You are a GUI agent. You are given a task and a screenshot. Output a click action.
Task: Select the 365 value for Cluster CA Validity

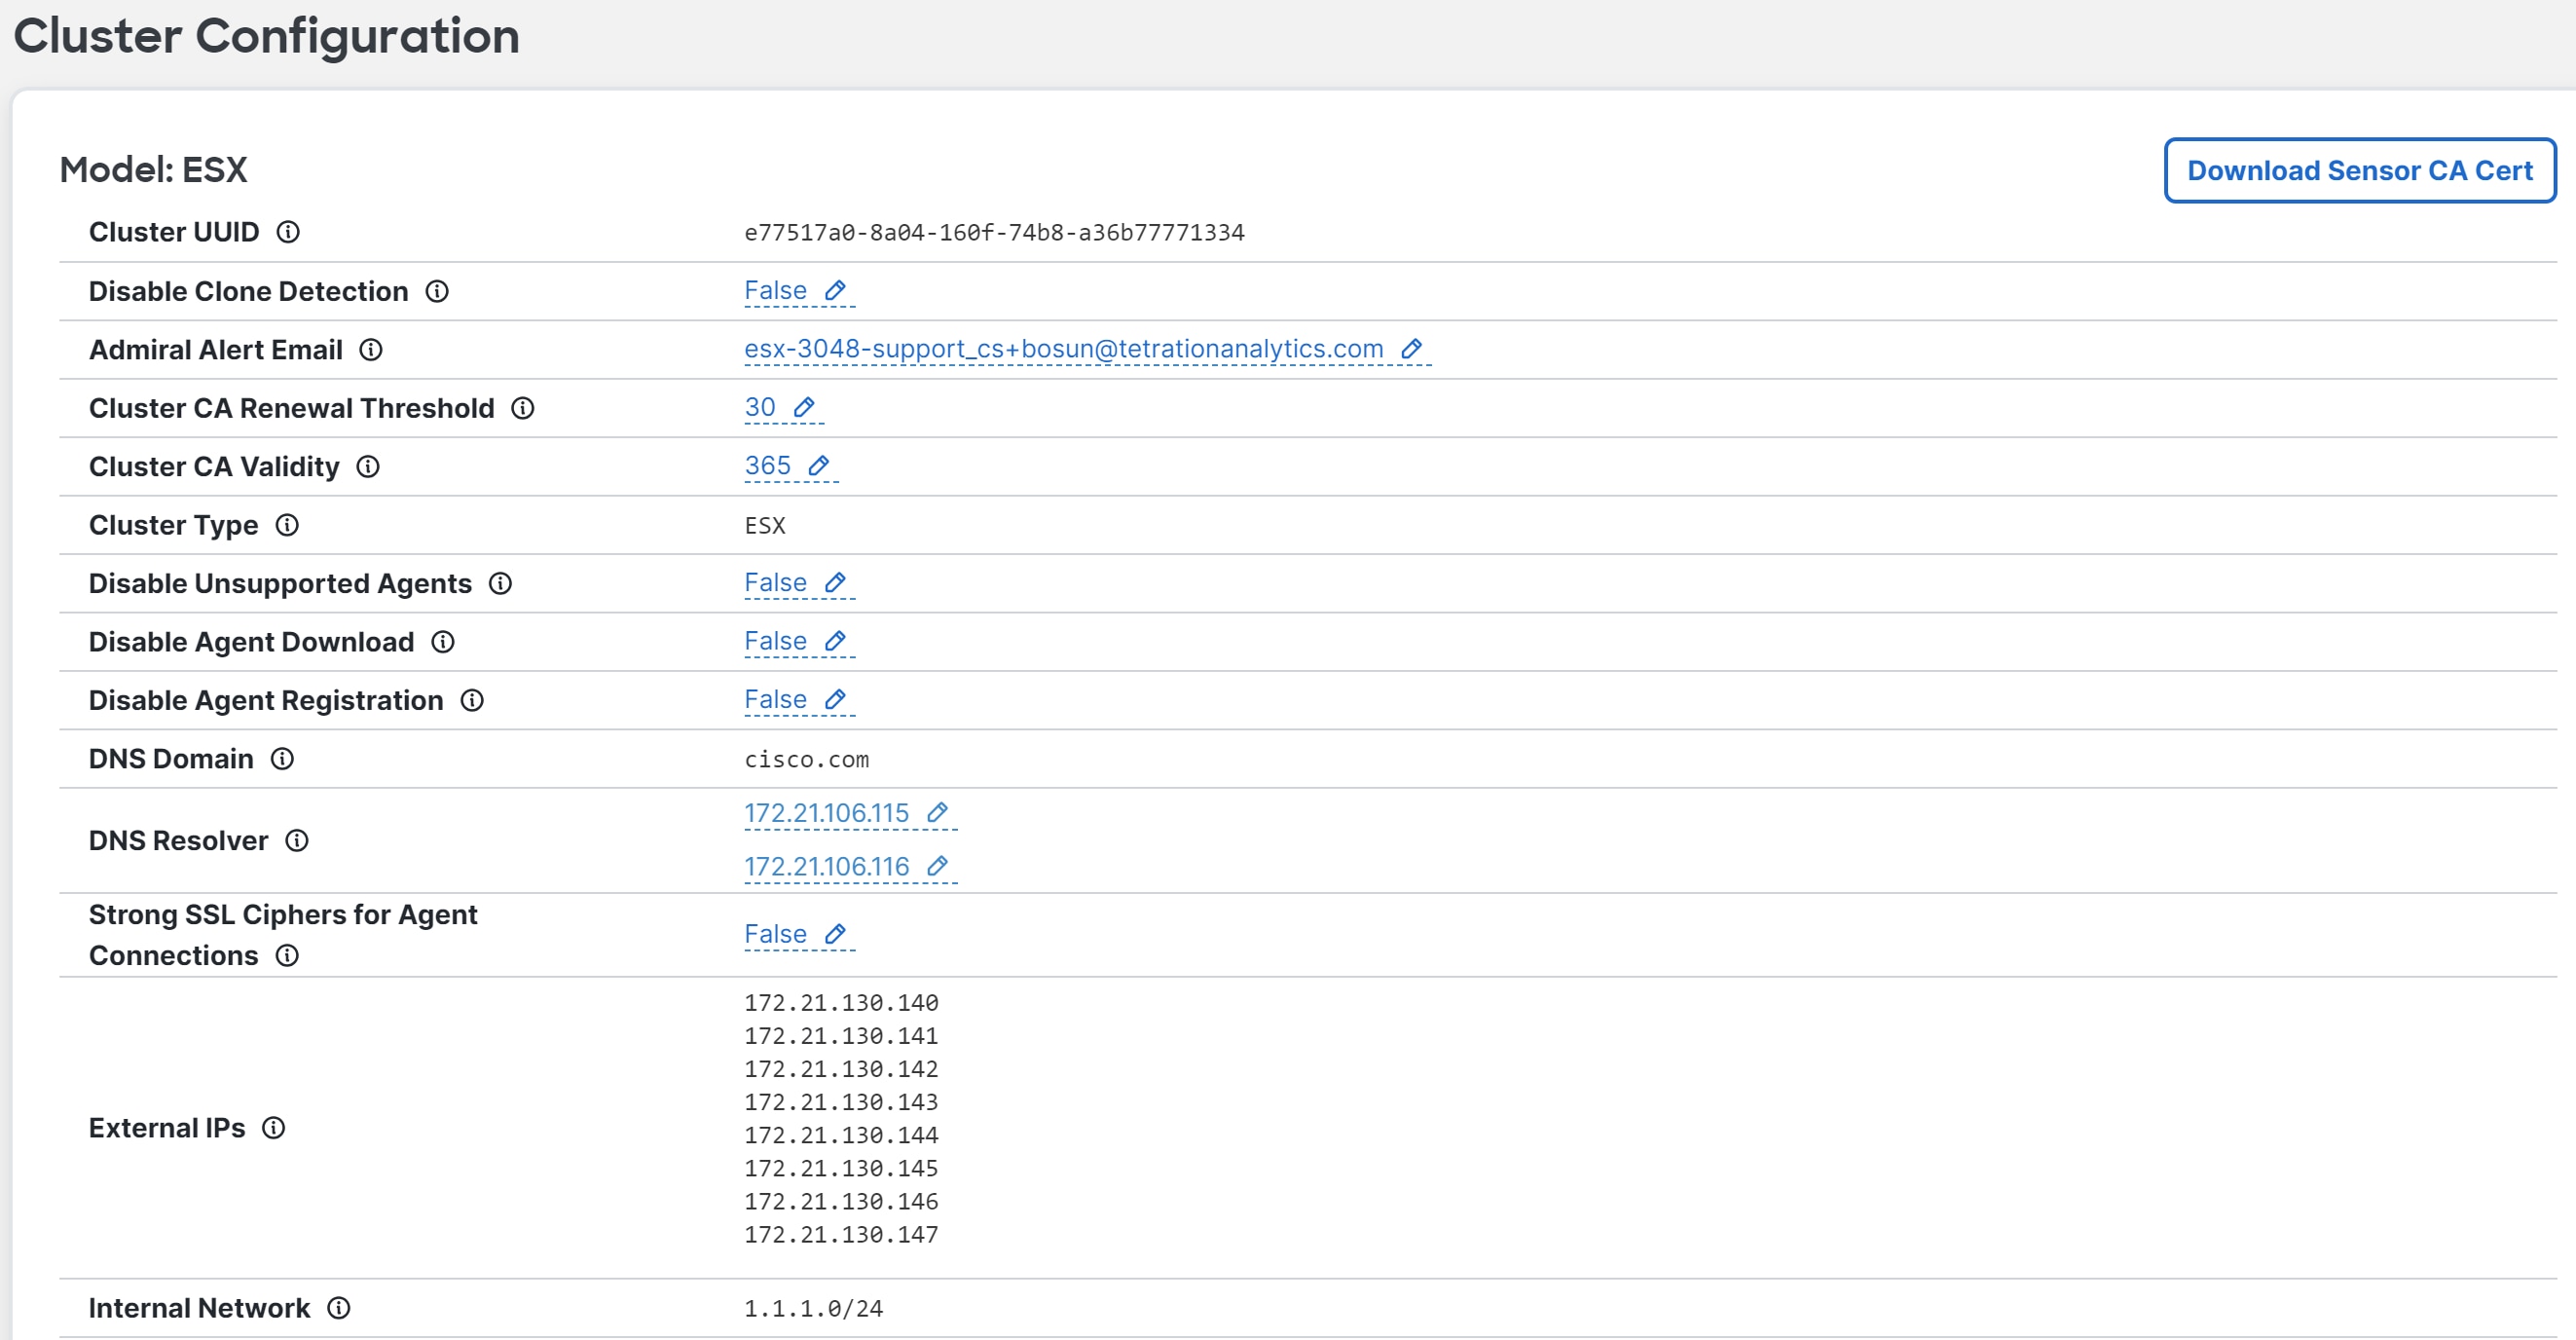click(767, 465)
